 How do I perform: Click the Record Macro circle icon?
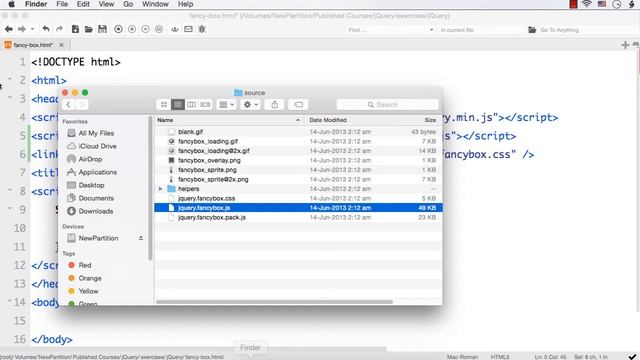click(x=118, y=29)
